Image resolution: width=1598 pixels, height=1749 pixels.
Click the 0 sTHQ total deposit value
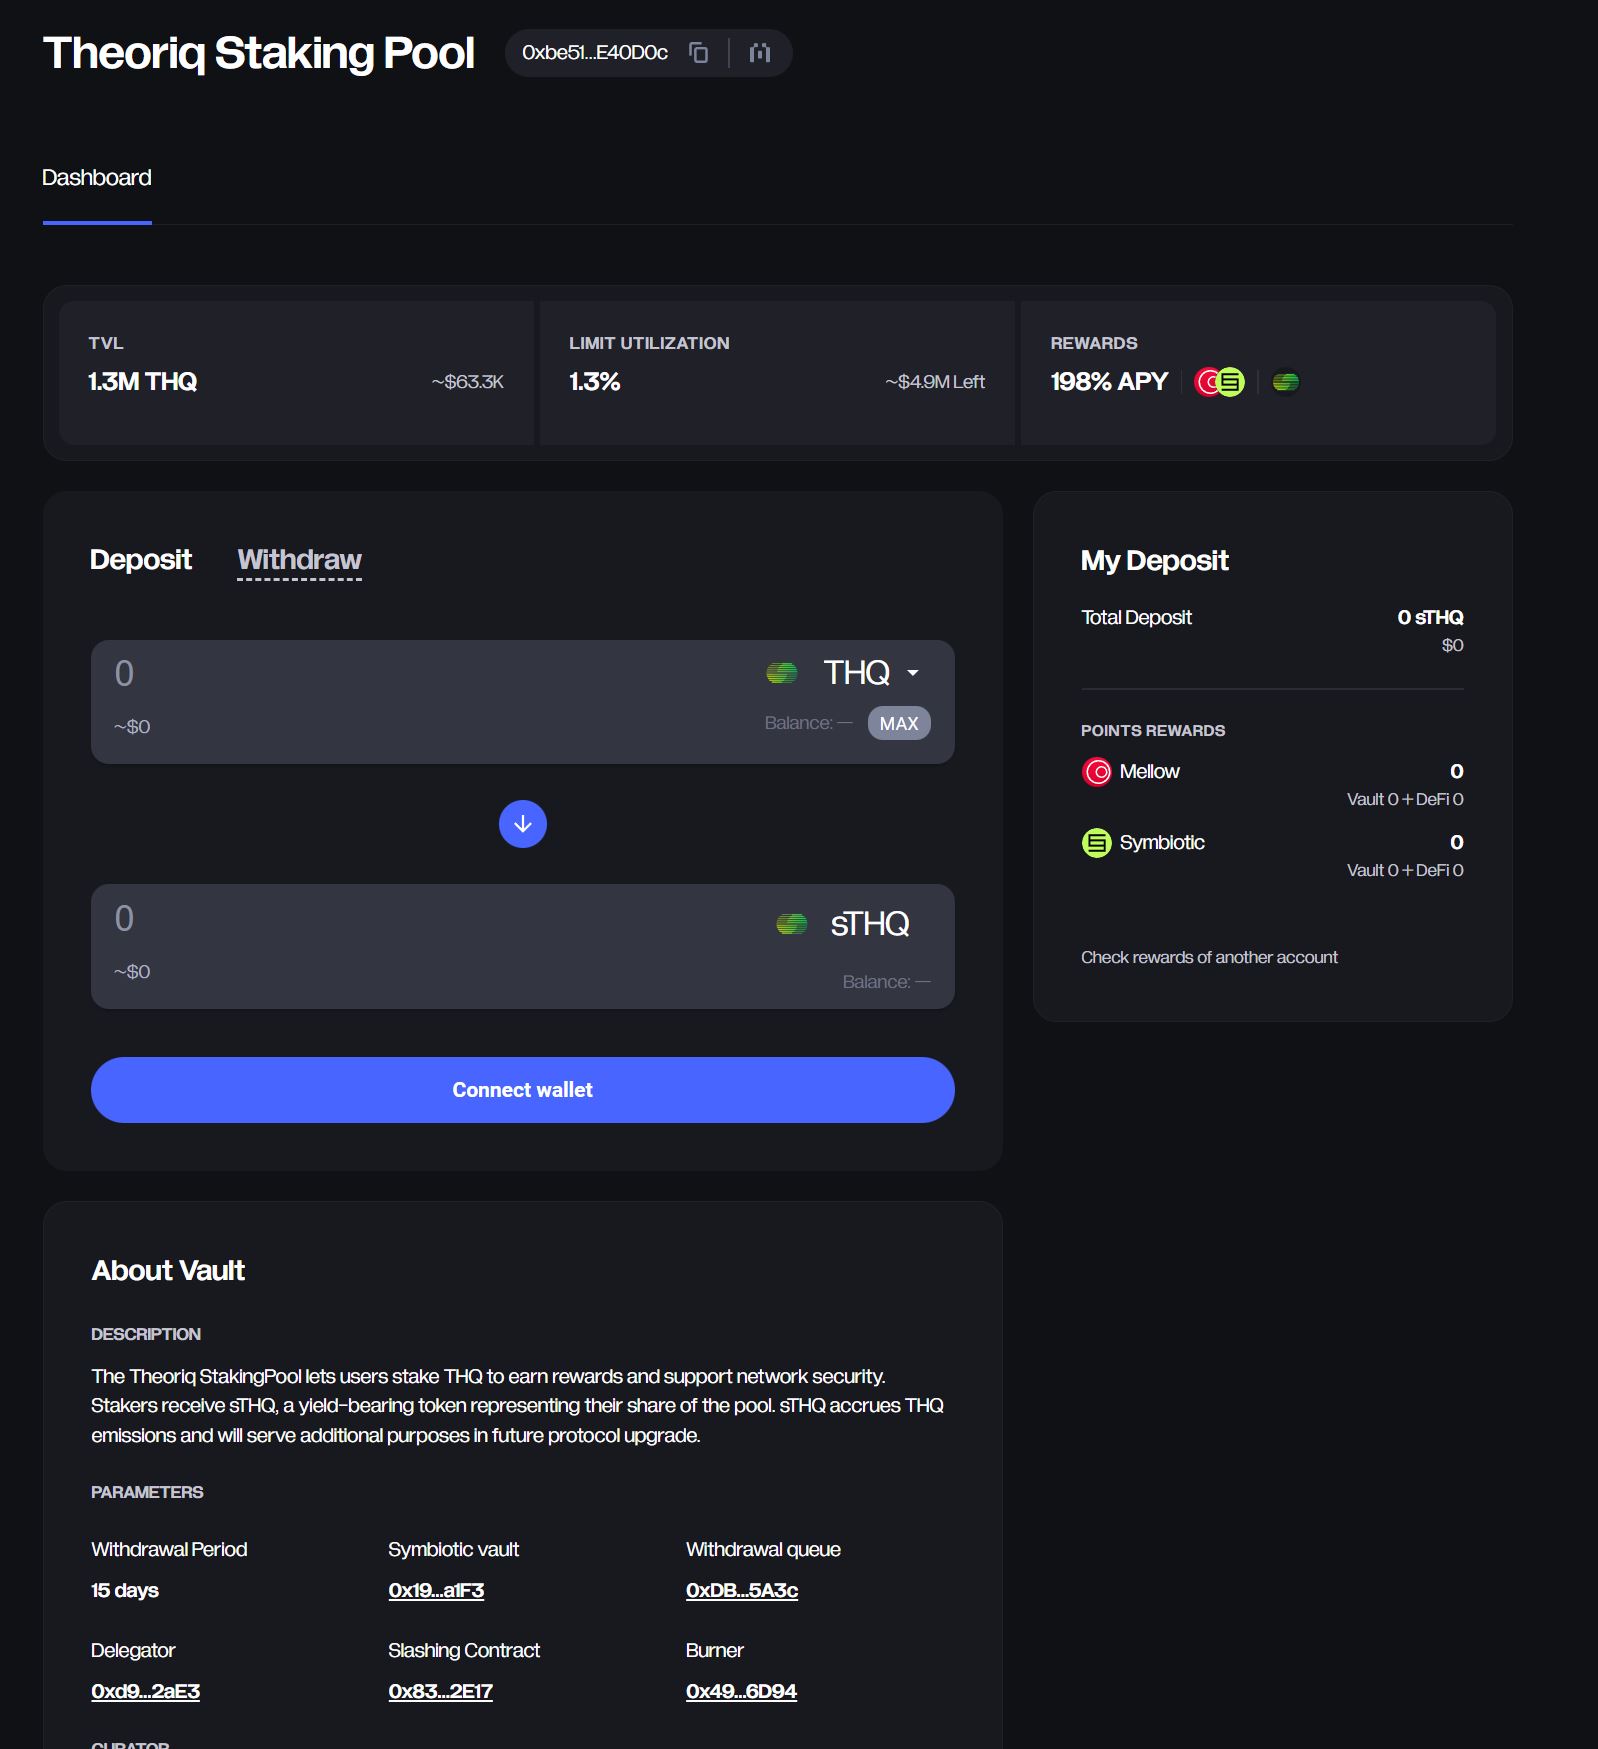tap(1430, 617)
